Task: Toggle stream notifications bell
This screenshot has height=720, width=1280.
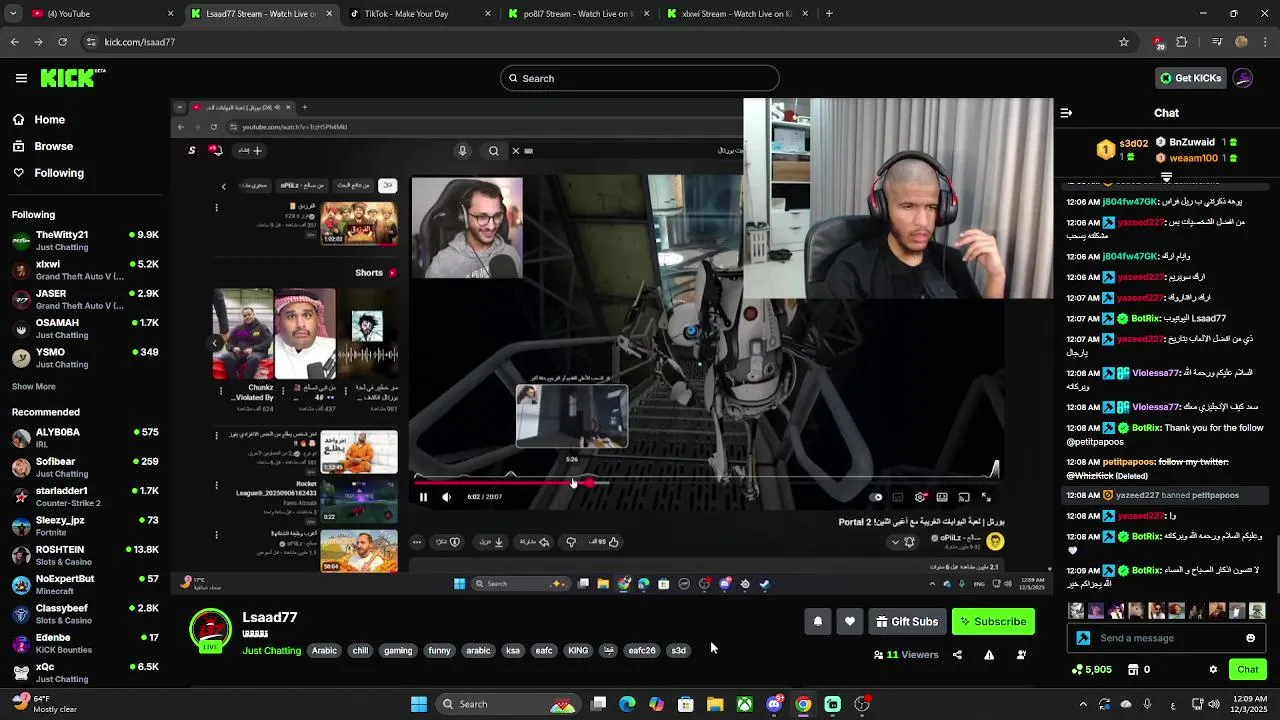Action: point(818,622)
